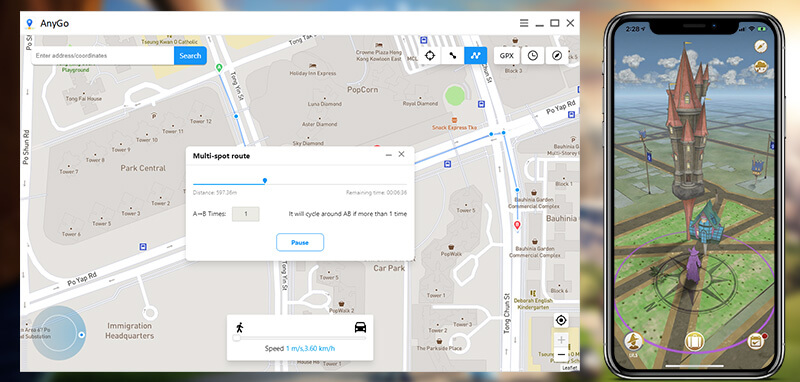Open the GPX import button

coord(507,56)
